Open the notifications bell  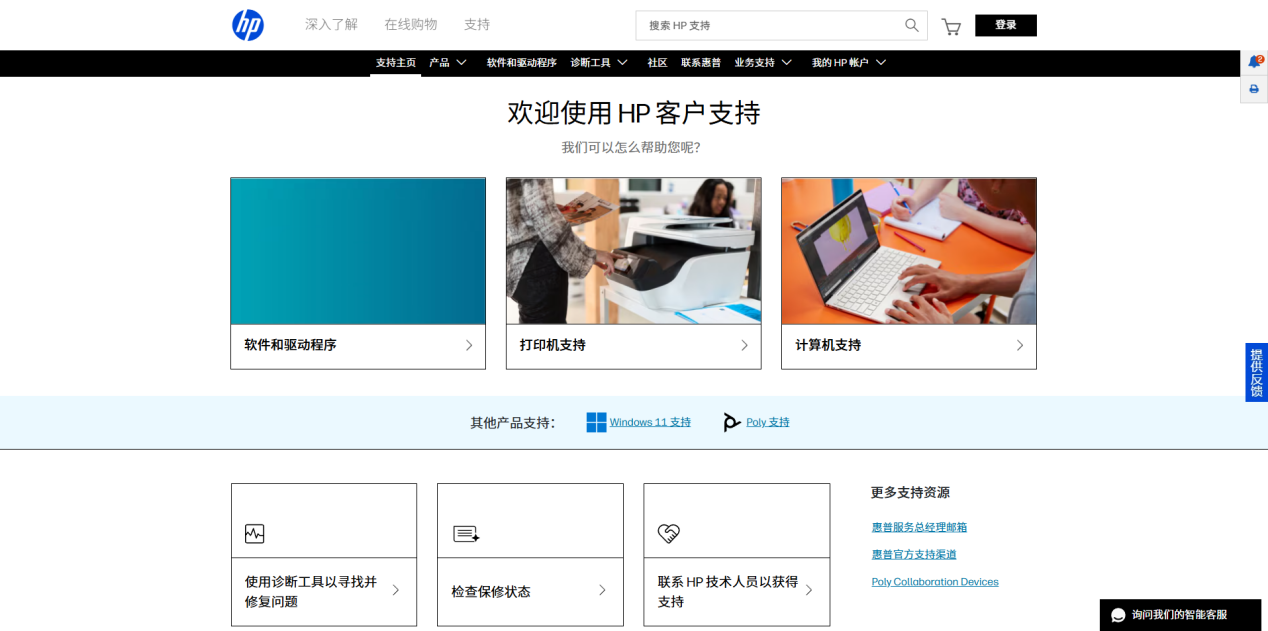click(x=1254, y=62)
